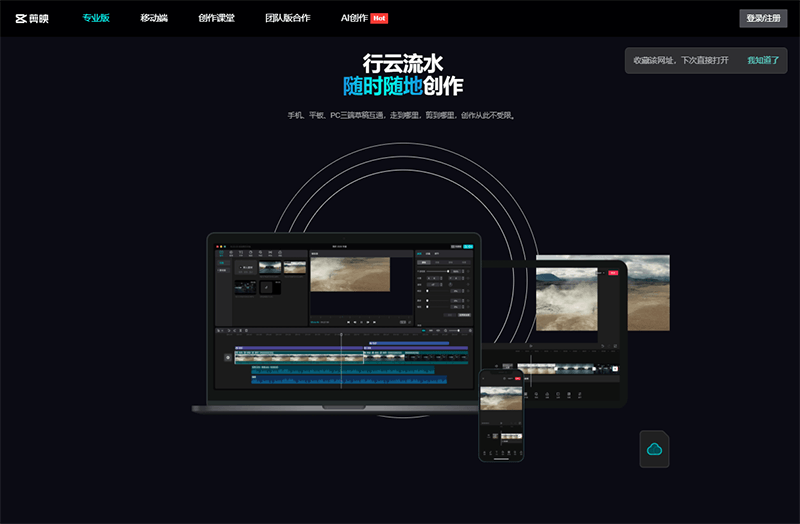
Task: Go to the 移动端 menu item
Action: [x=156, y=18]
